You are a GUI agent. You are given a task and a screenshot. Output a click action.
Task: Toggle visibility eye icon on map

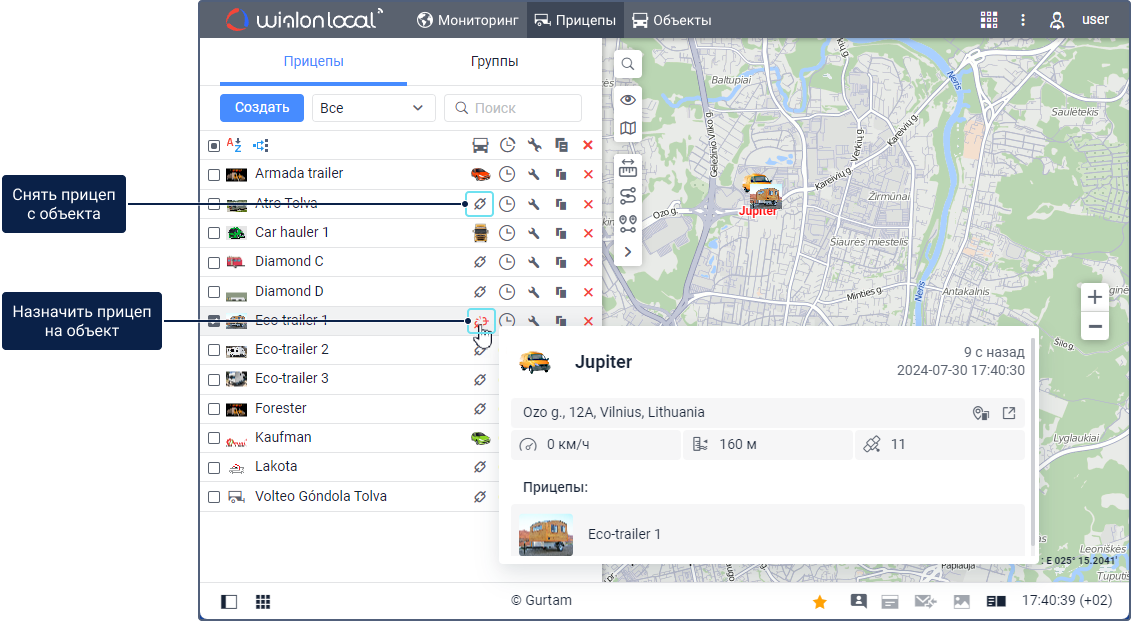628,100
